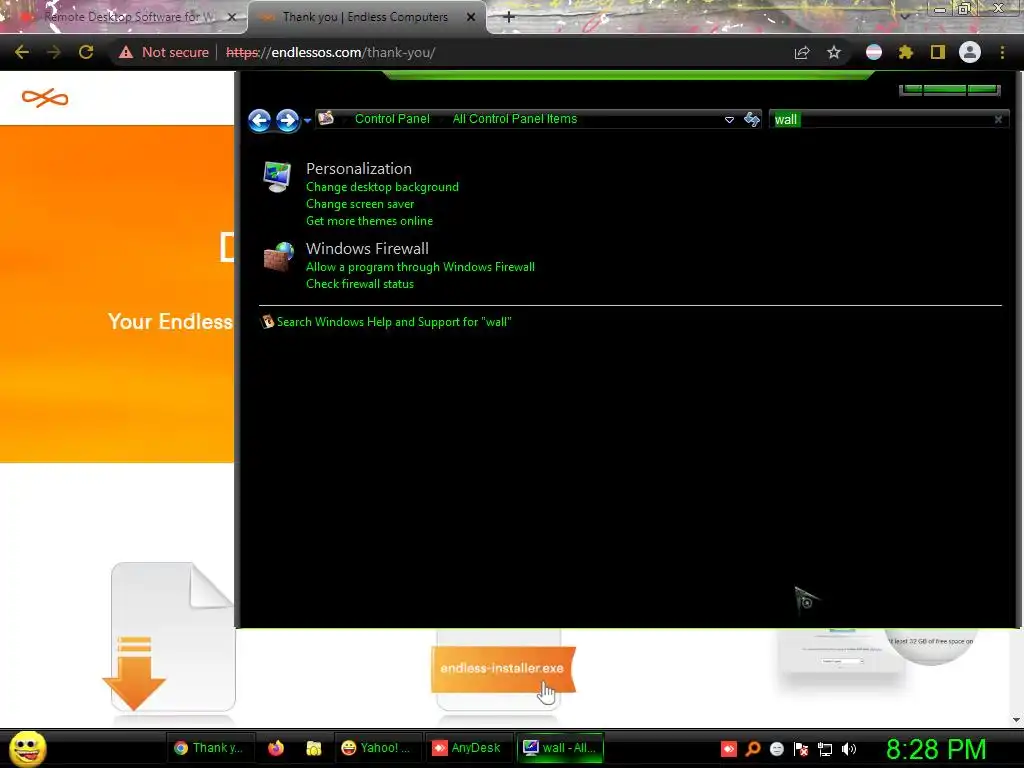
Task: Click the Not secure warning icon
Action: 126,52
